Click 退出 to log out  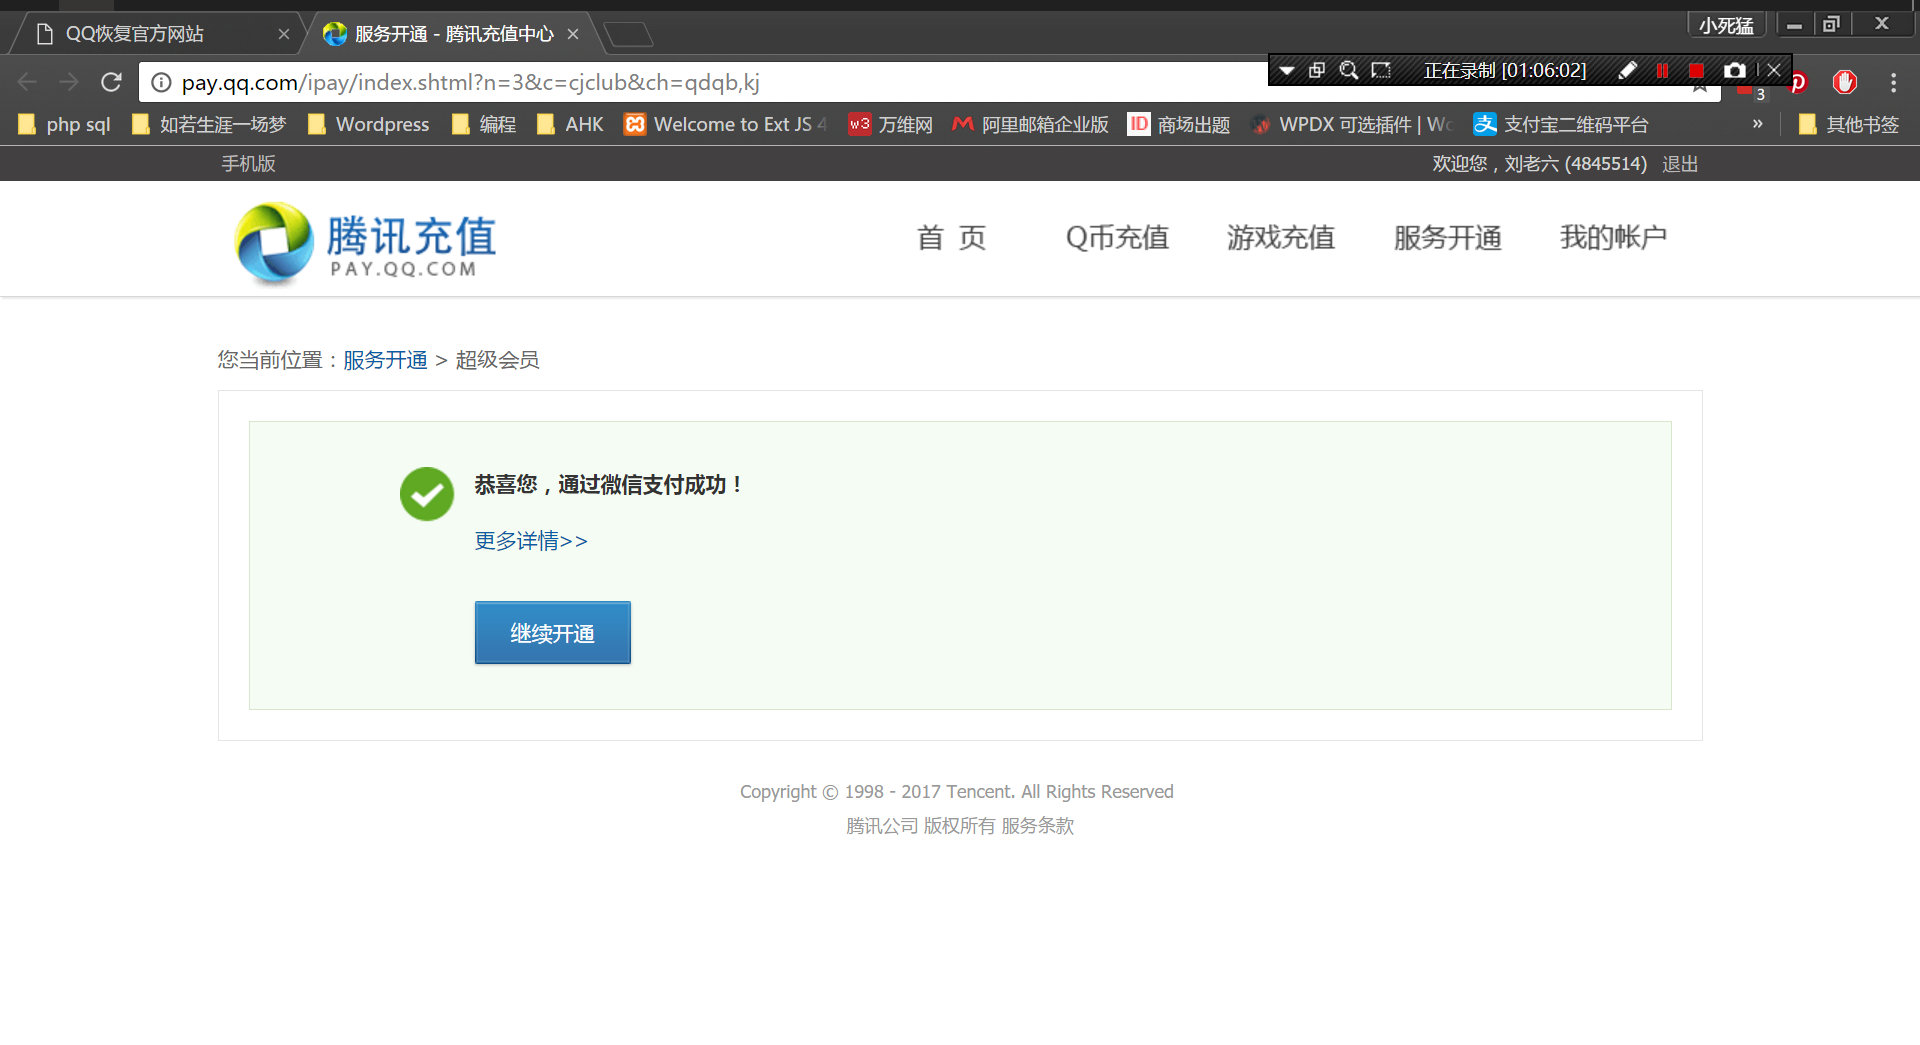[x=1680, y=163]
